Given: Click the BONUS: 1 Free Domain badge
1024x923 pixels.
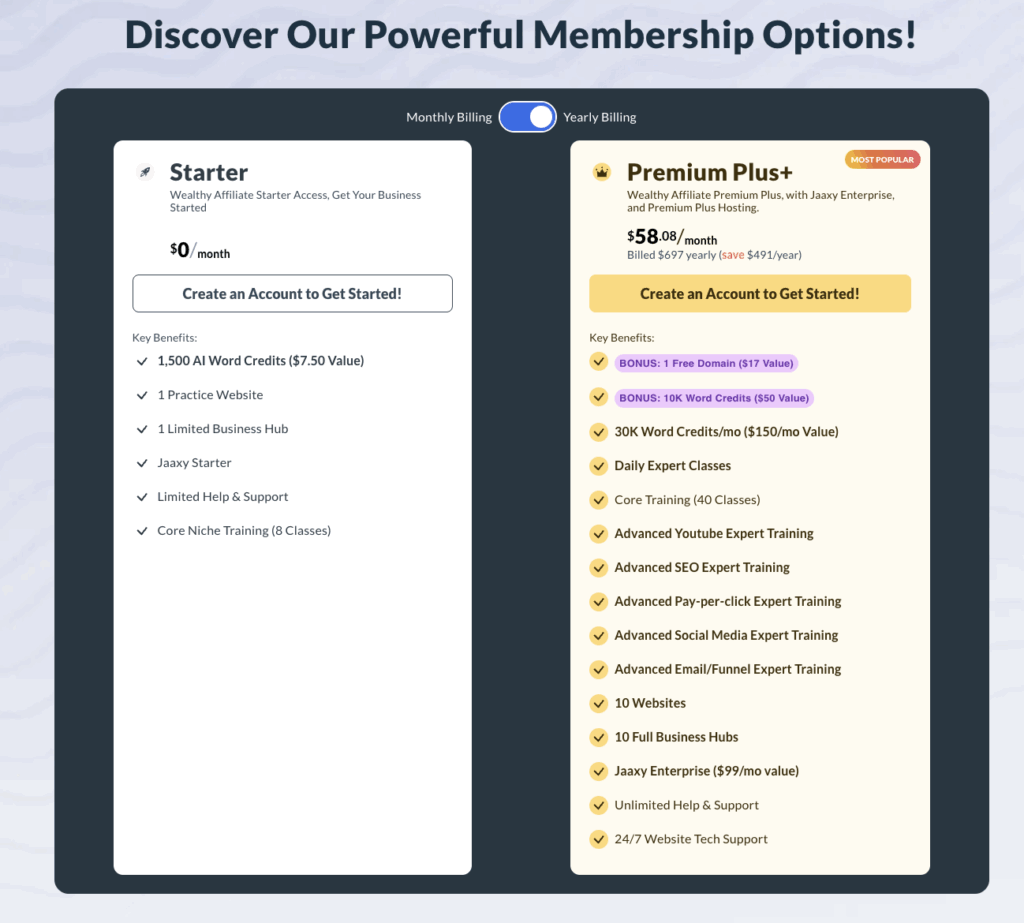Looking at the screenshot, I should (x=706, y=363).
